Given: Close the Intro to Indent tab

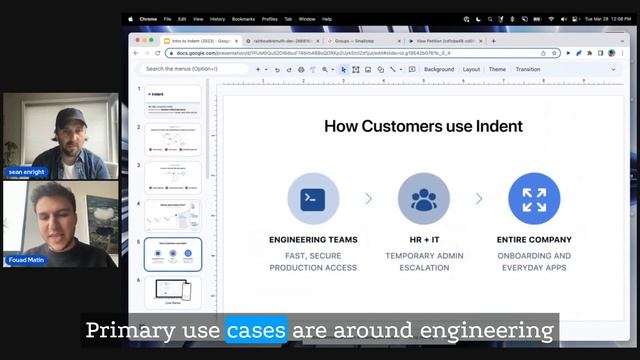Looking at the screenshot, I should click(x=236, y=41).
